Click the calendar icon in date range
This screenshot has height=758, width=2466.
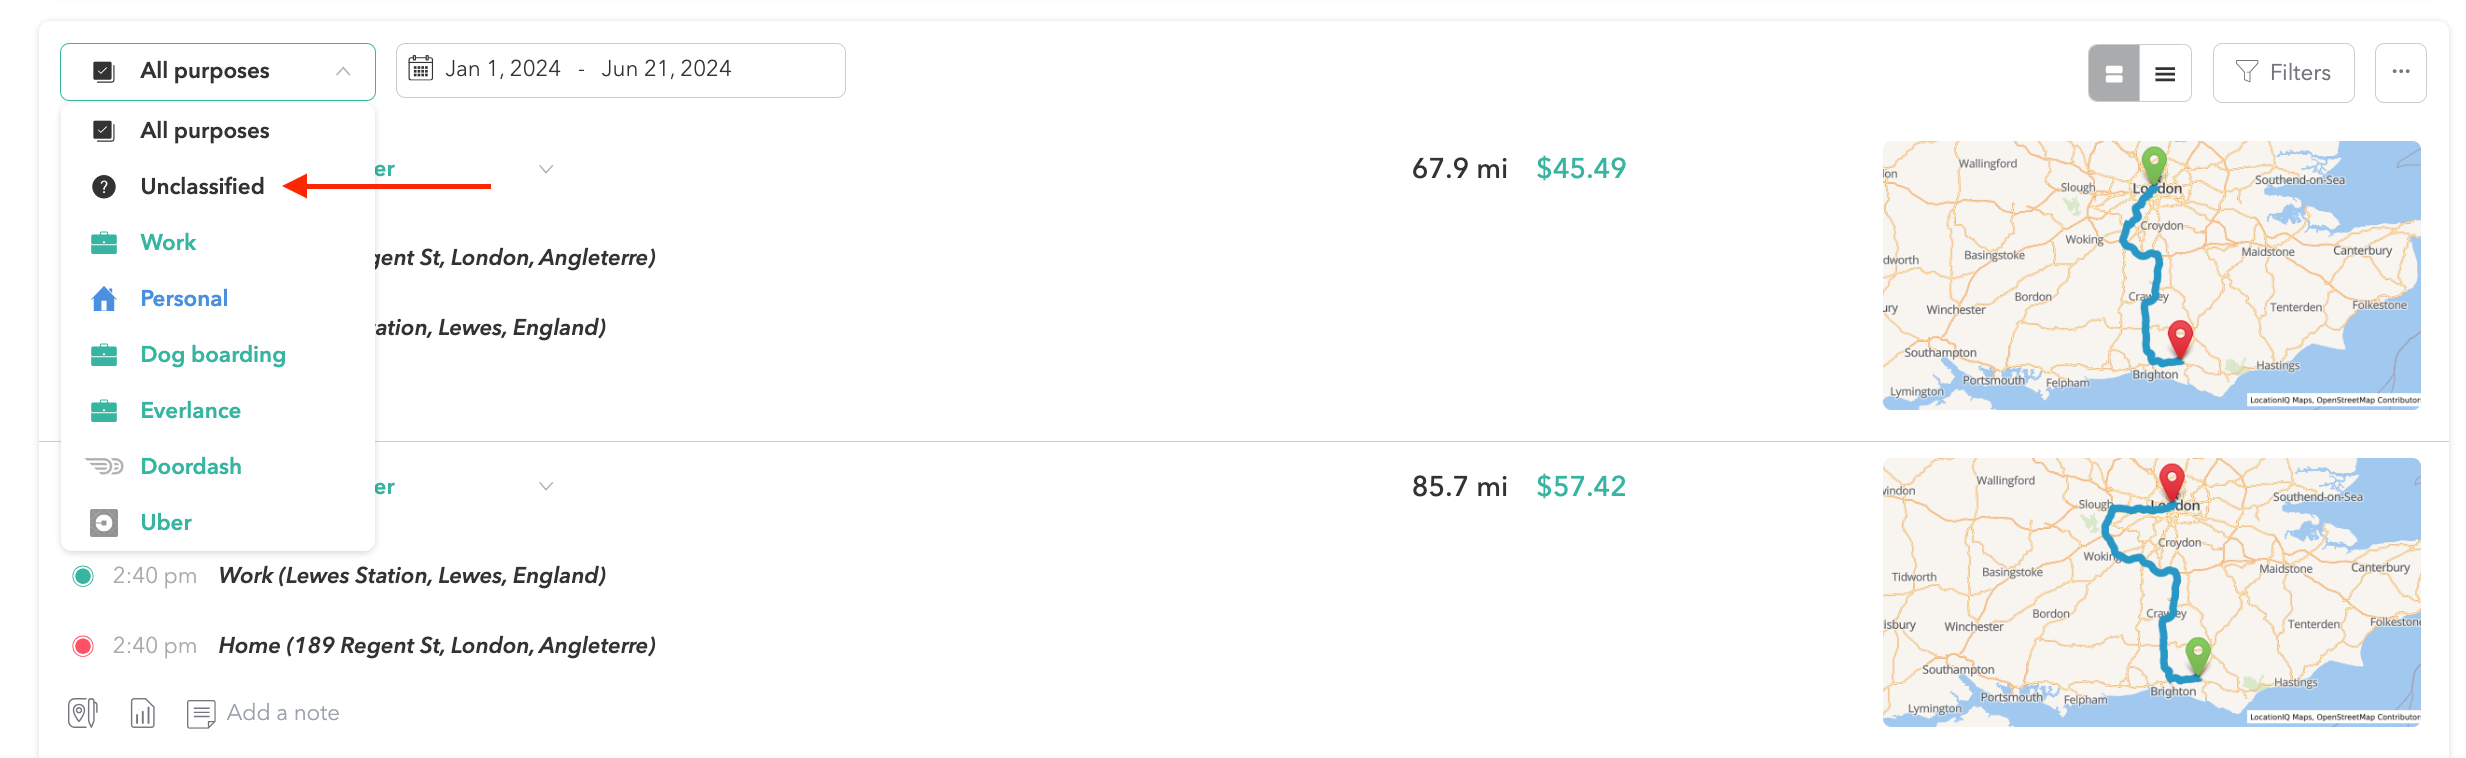click(x=421, y=69)
